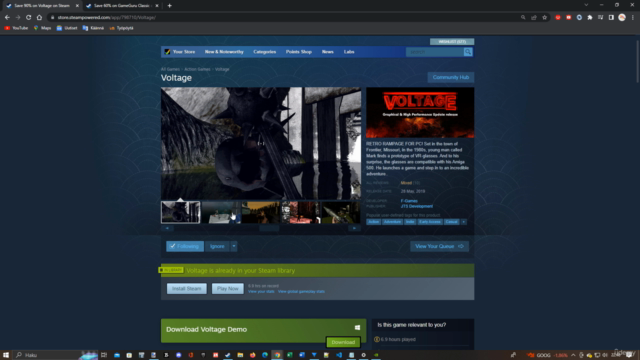Open the Your Store menu
Viewport: 640px width, 360px height.
184,52
